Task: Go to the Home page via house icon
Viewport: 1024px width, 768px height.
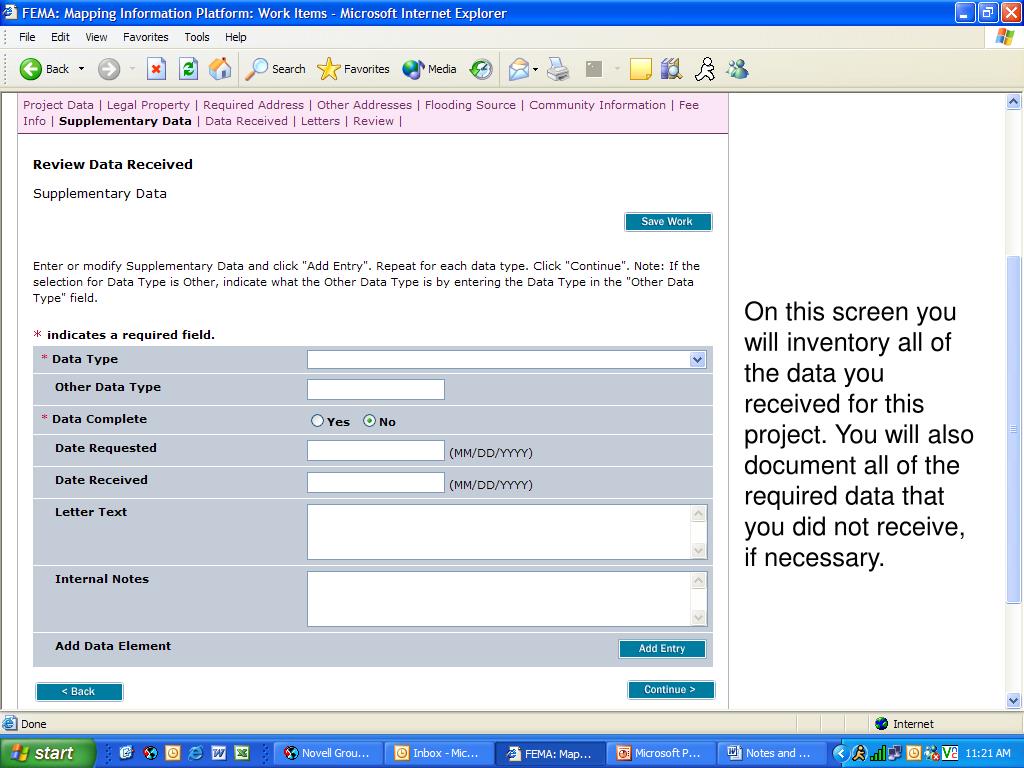Action: click(220, 69)
